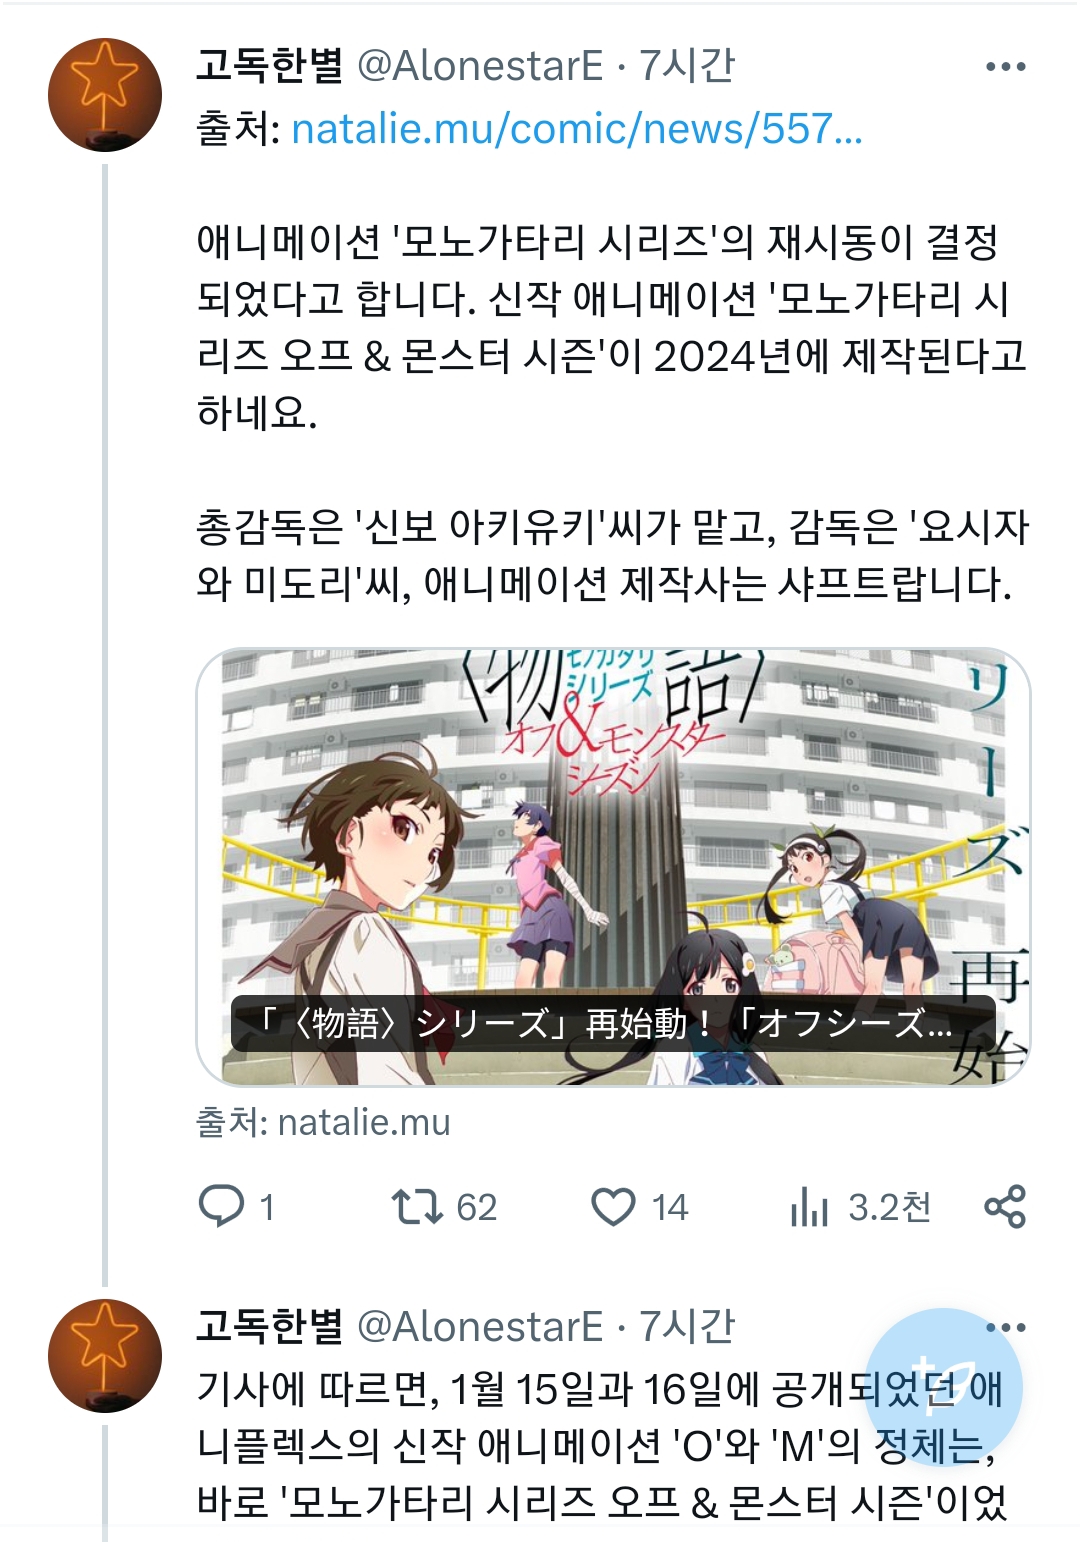Open more options on the second tweet
Viewport: 1080px width, 1542px height.
(1005, 1327)
